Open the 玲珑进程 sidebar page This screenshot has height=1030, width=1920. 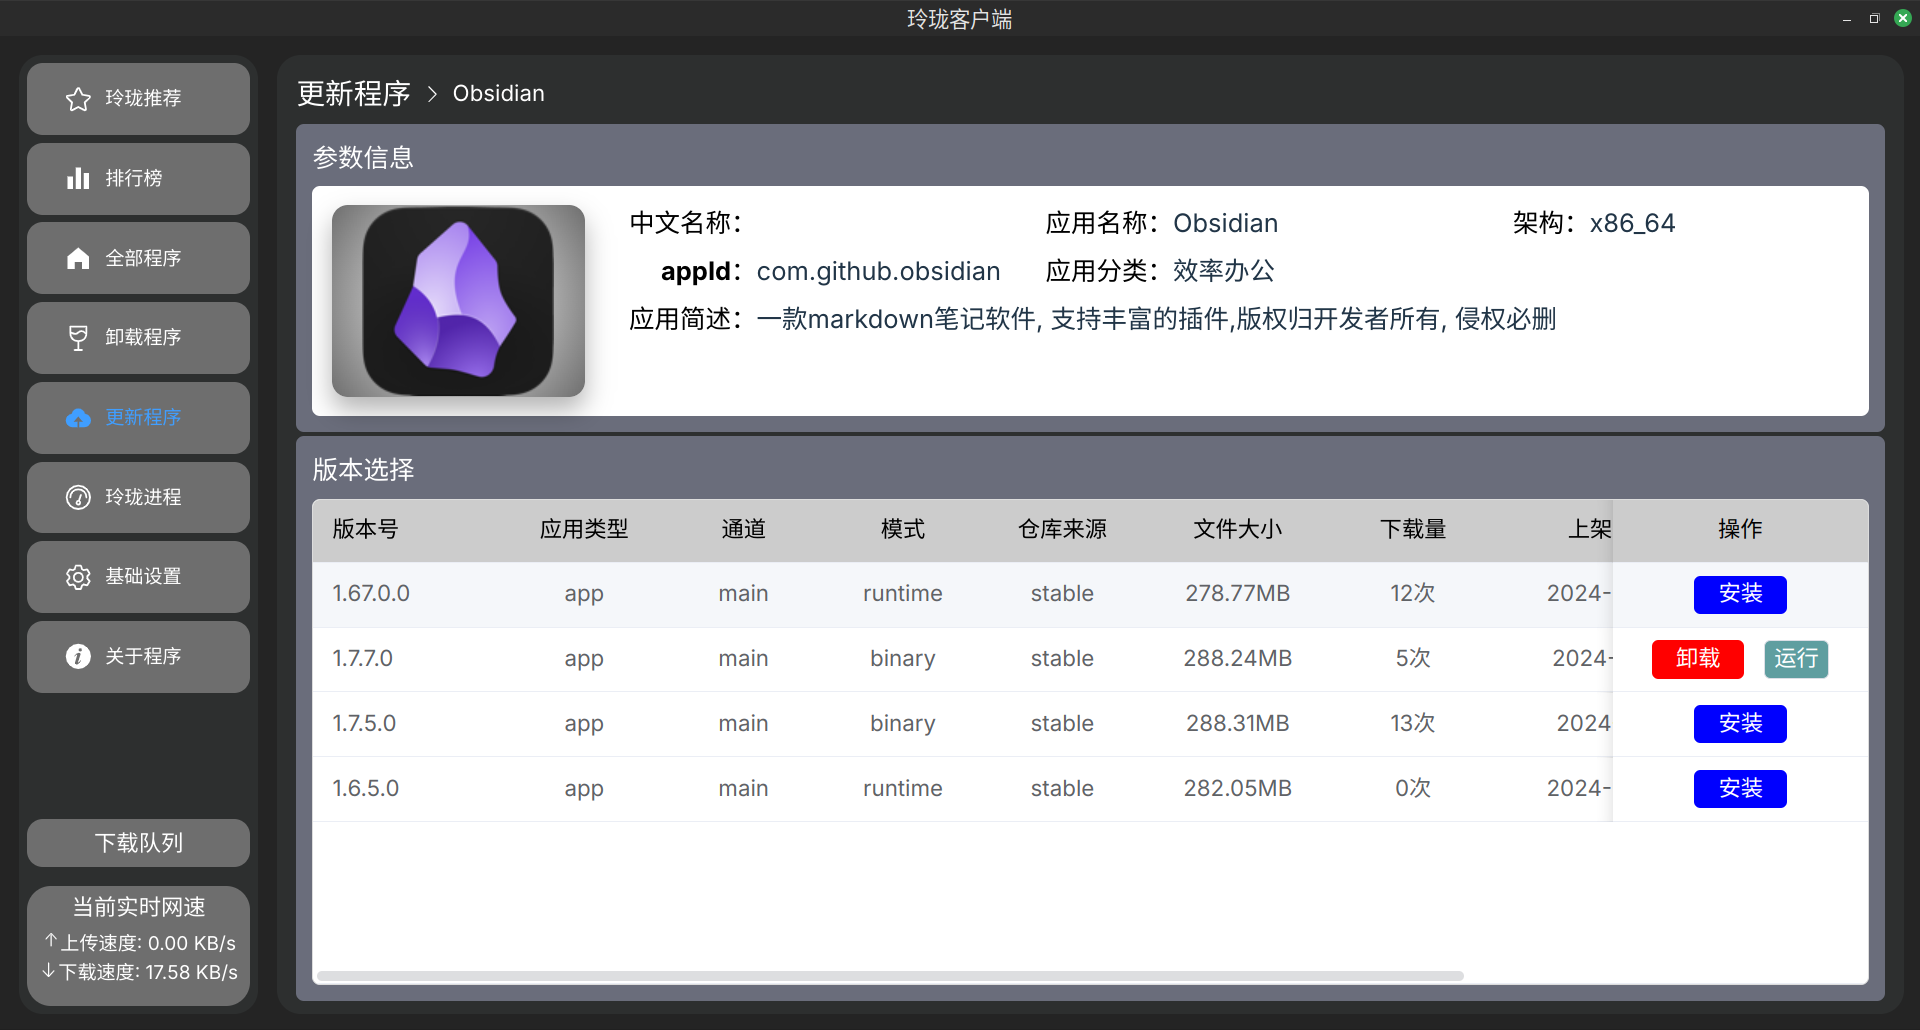[x=138, y=497]
